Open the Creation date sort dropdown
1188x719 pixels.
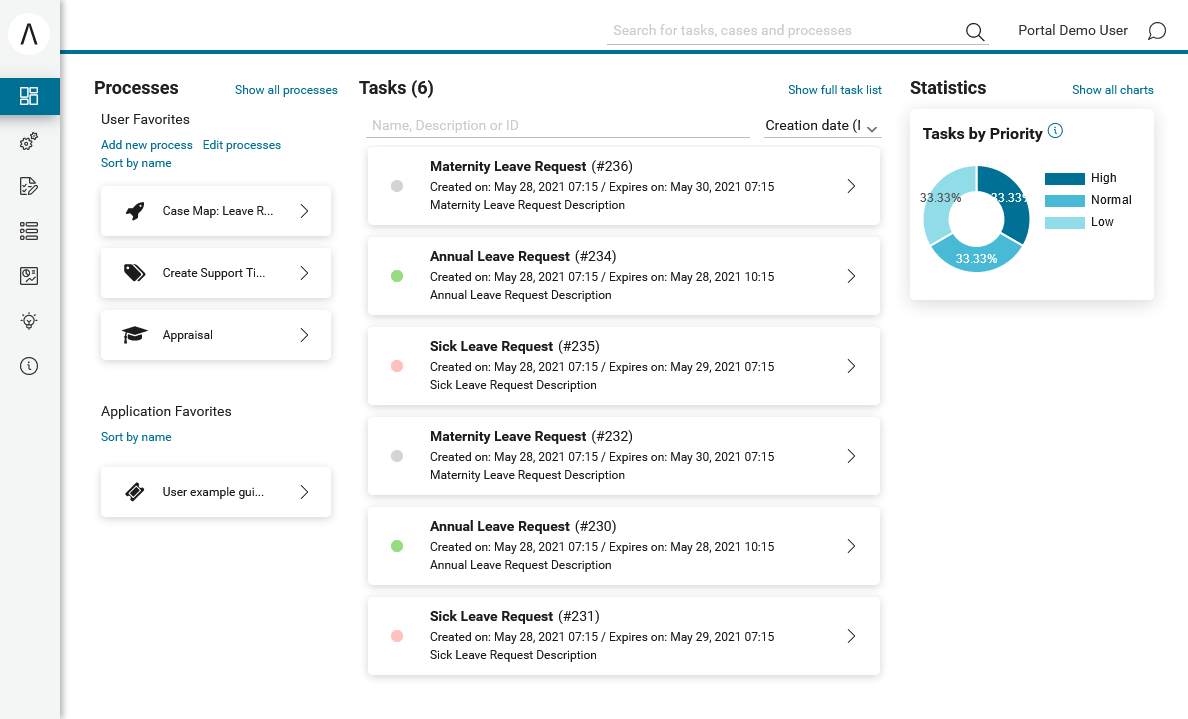[822, 126]
